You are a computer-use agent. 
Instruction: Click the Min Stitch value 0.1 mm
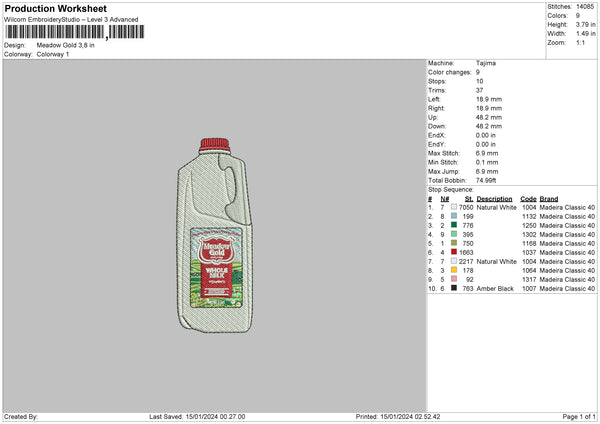coord(487,162)
